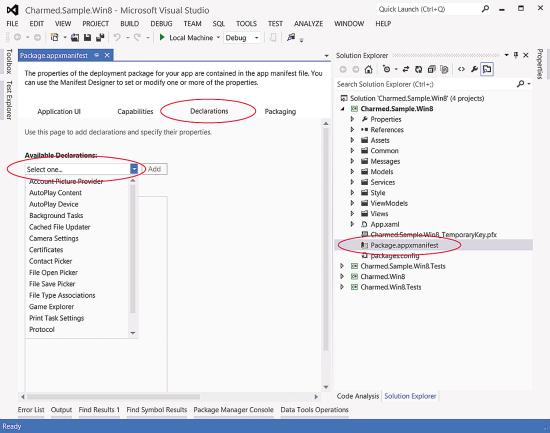
Task: Click the Quick Launch search magnifier icon
Action: [485, 9]
